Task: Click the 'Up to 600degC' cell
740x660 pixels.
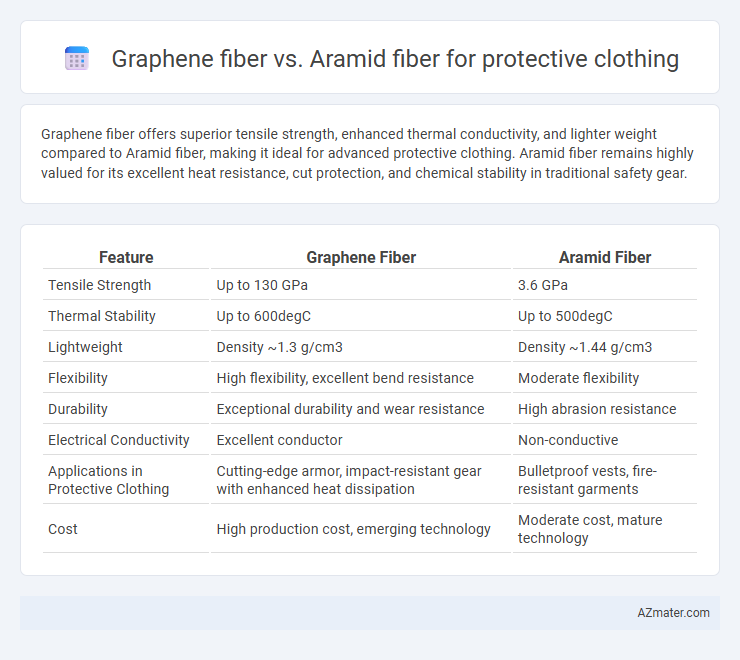Action: tap(263, 316)
